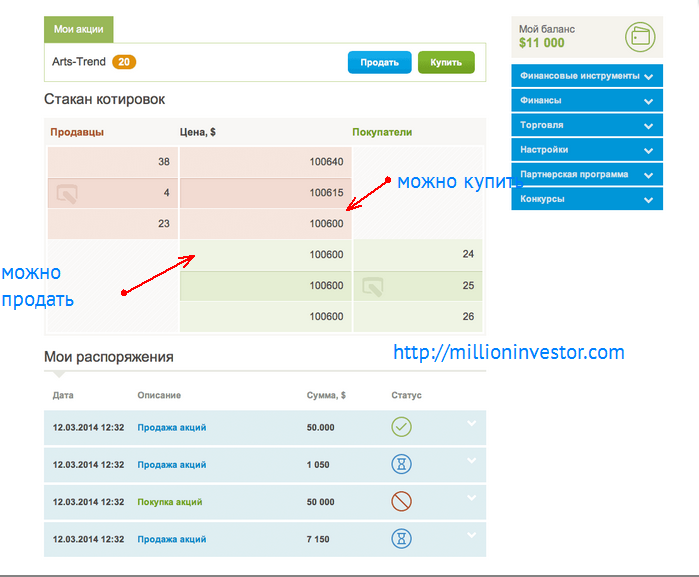Select the Мои акции tab

point(79,29)
